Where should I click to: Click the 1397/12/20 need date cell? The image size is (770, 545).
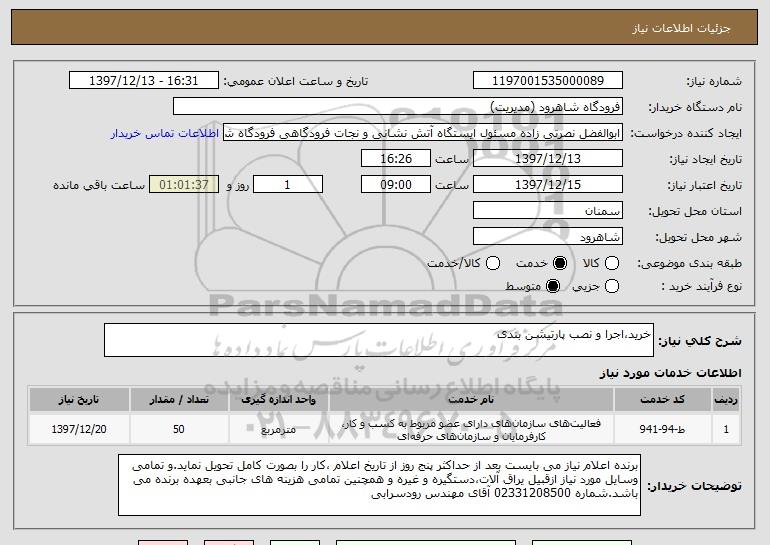pos(79,429)
